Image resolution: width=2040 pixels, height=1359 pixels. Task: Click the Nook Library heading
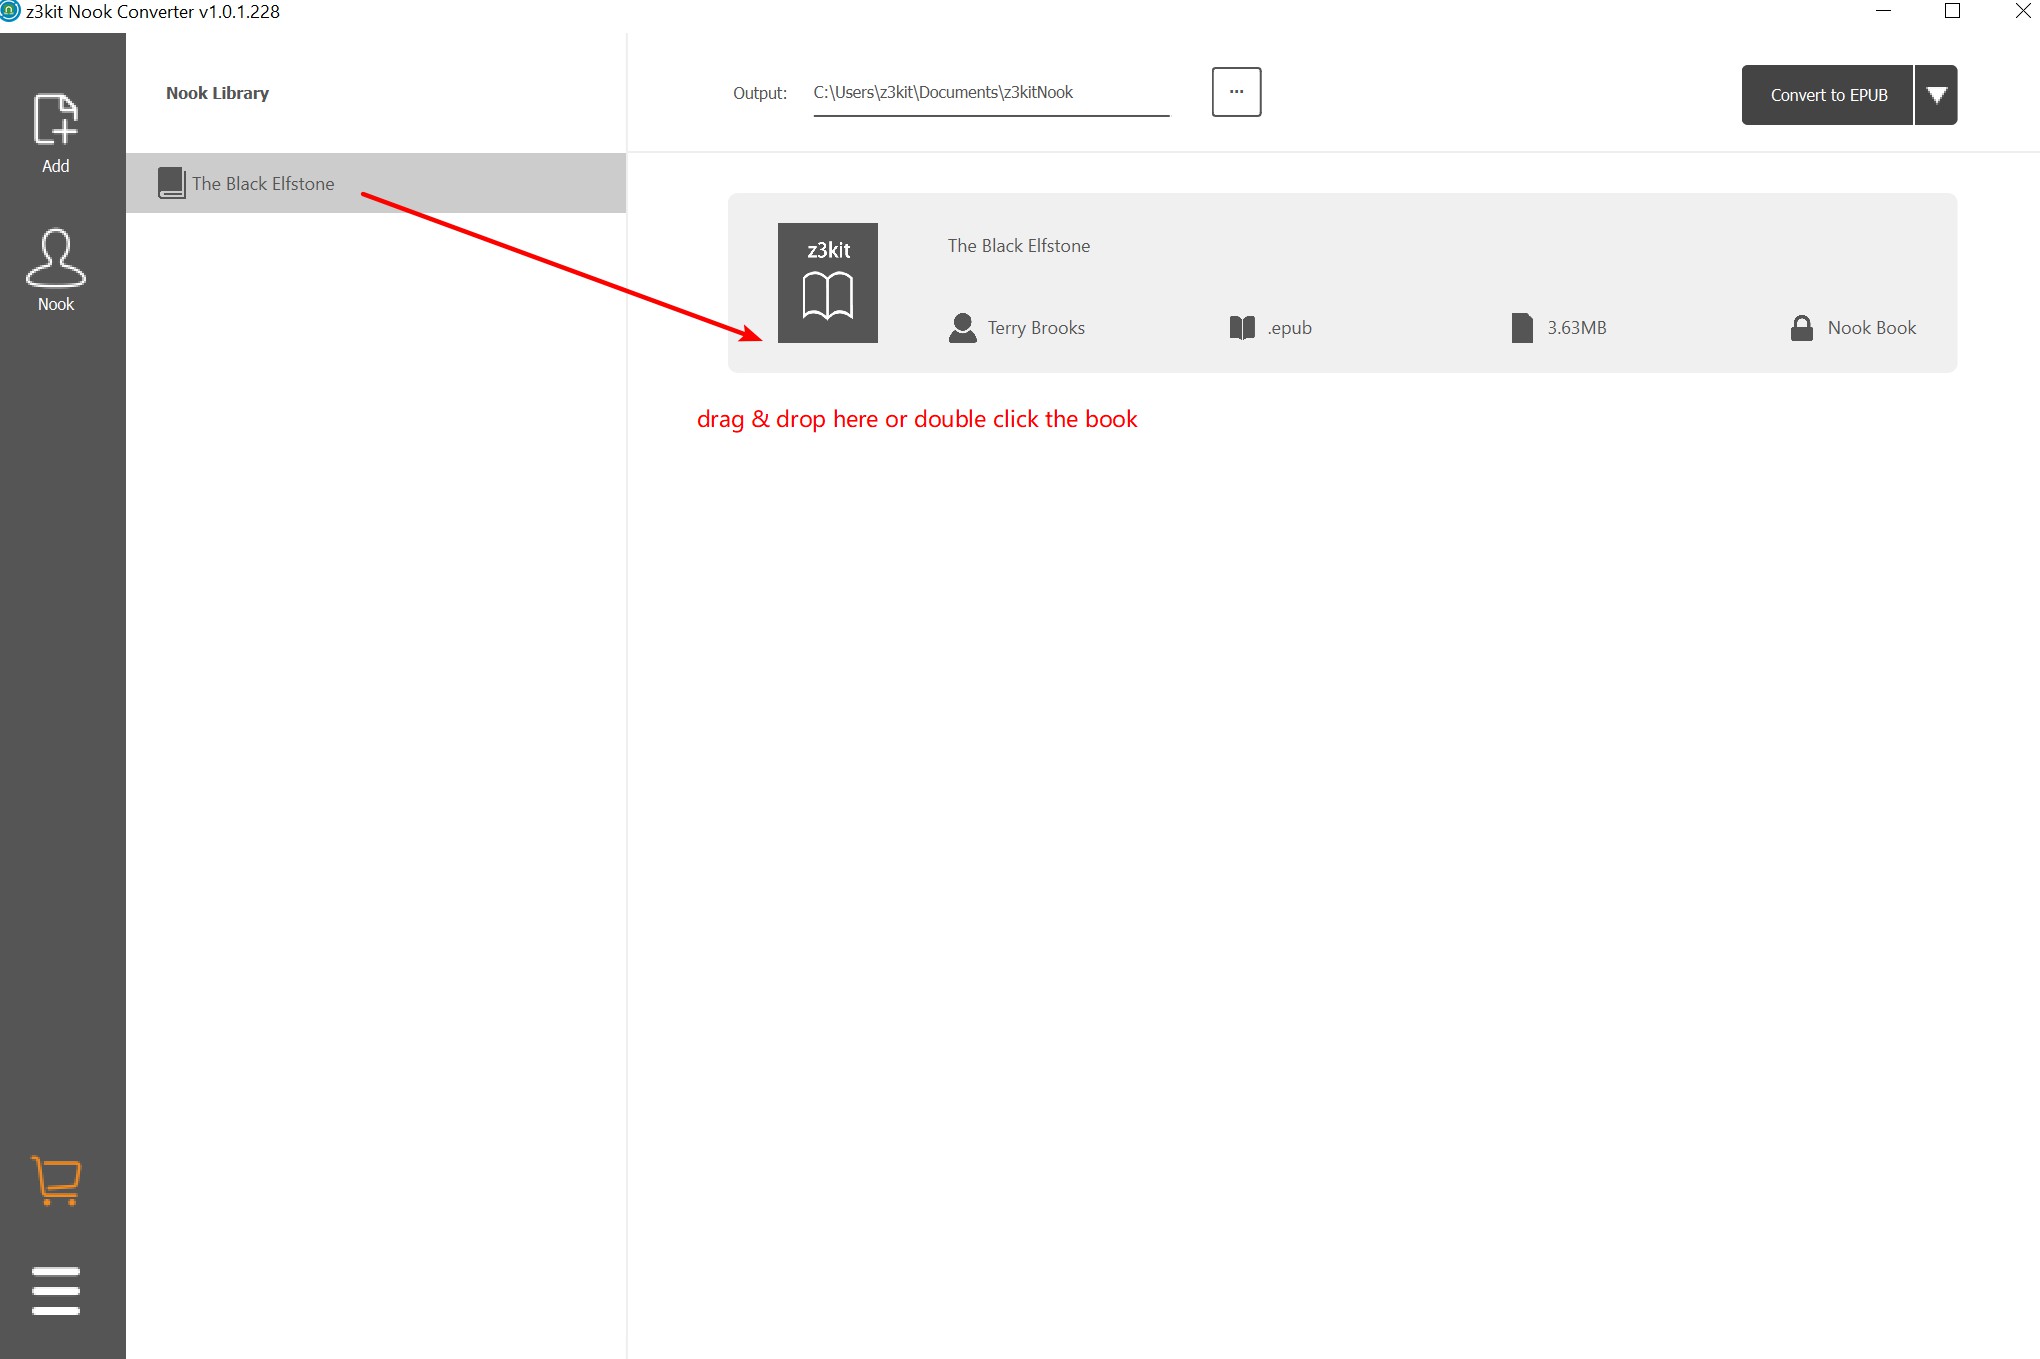point(218,93)
